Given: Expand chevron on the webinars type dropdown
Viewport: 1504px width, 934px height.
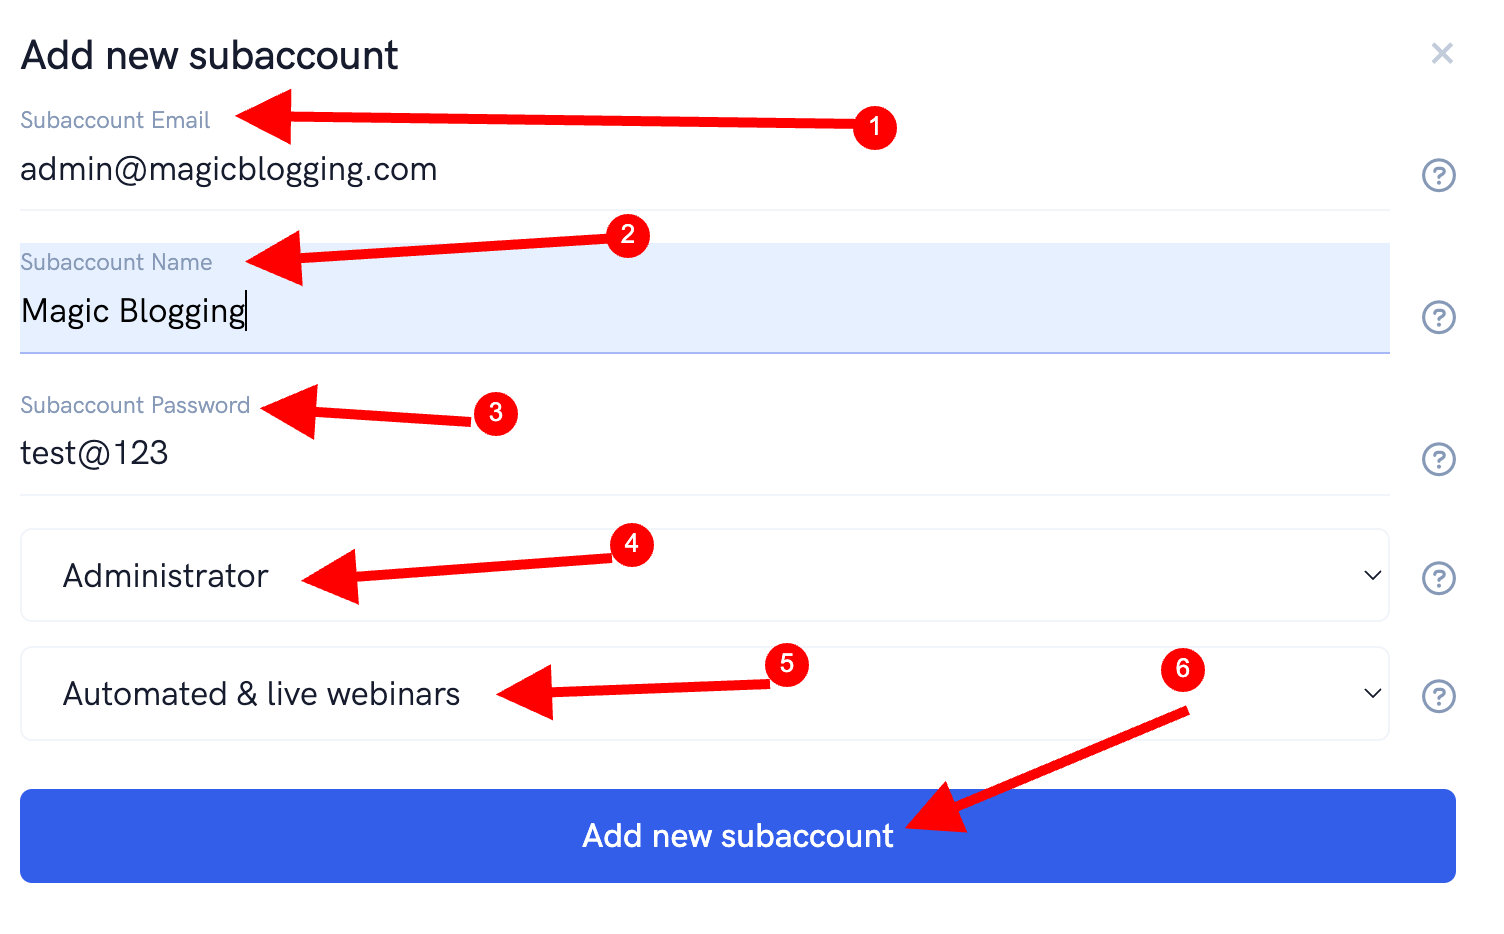Looking at the screenshot, I should pyautogui.click(x=1372, y=693).
